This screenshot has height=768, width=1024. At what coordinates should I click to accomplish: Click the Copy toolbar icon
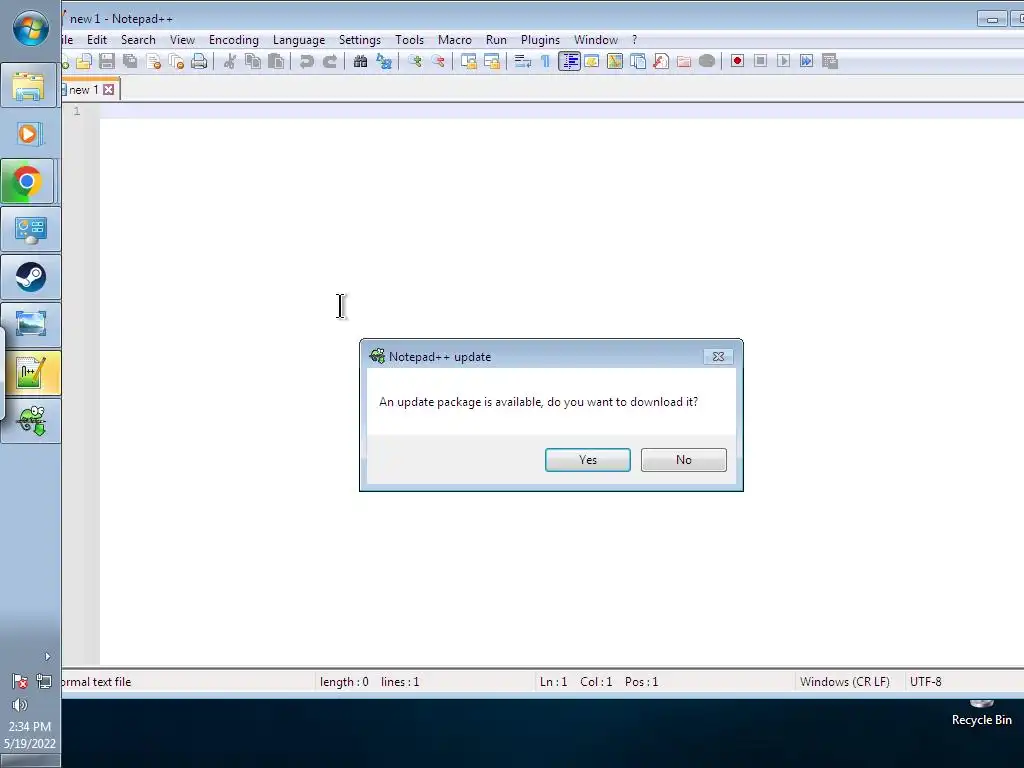[x=253, y=61]
